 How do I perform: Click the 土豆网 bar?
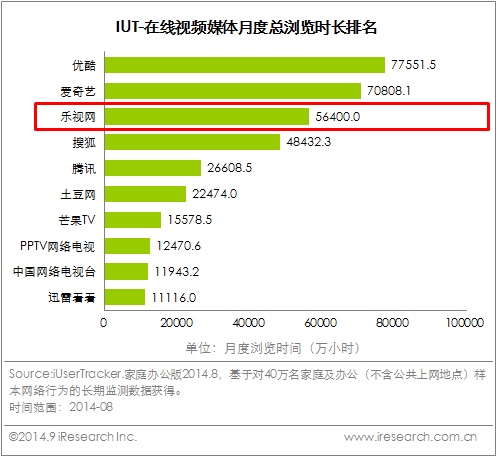[145, 194]
